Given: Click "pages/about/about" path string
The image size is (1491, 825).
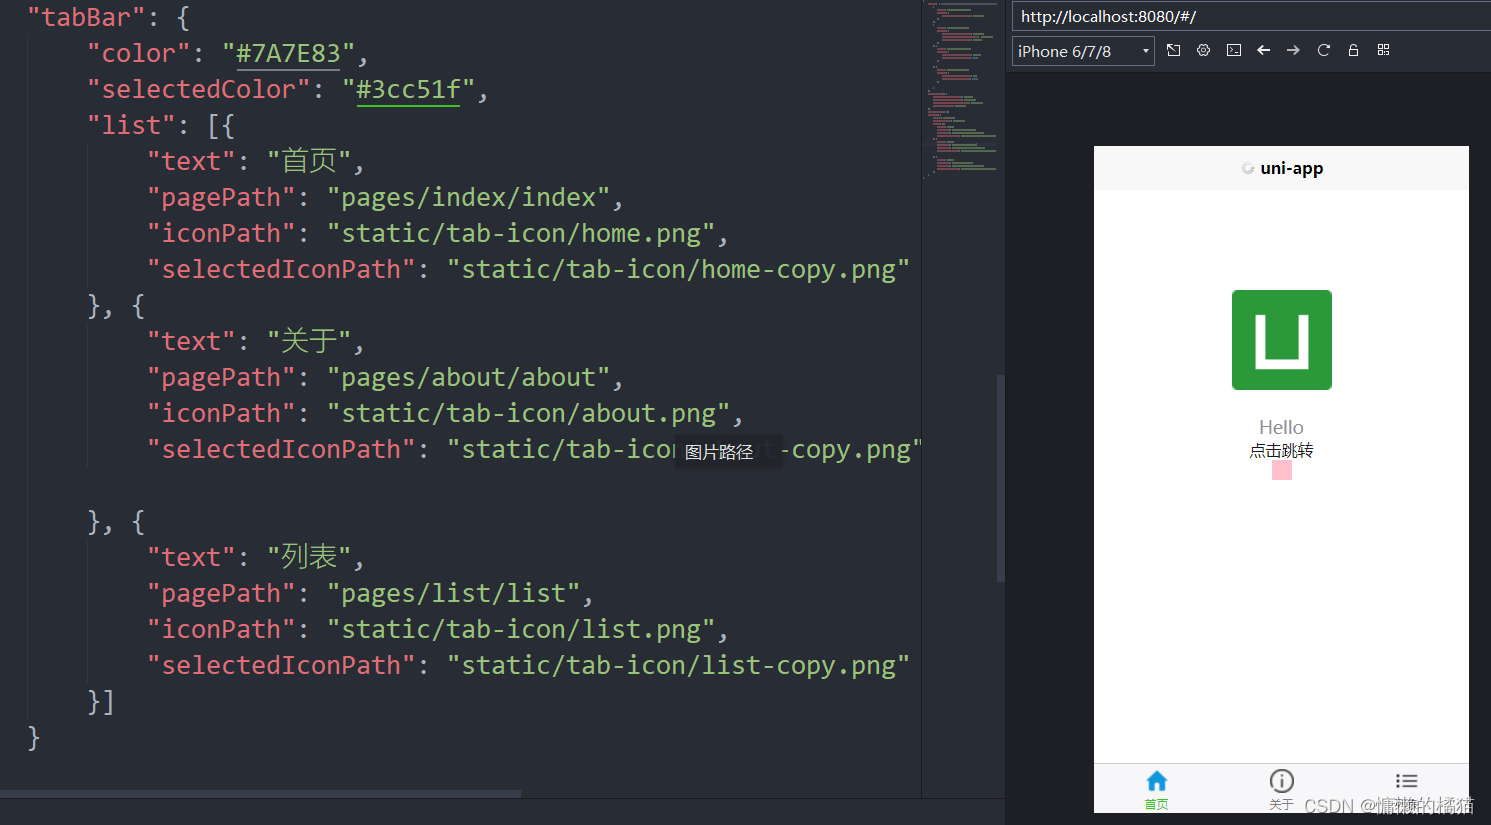Looking at the screenshot, I should [x=468, y=378].
